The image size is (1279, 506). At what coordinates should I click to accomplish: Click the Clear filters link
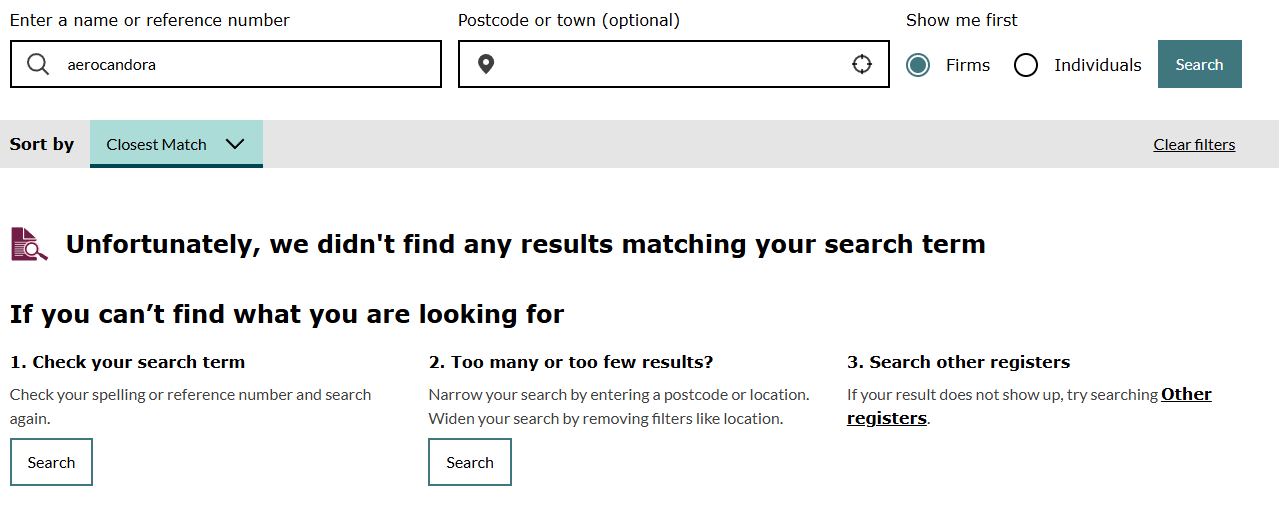(x=1194, y=145)
